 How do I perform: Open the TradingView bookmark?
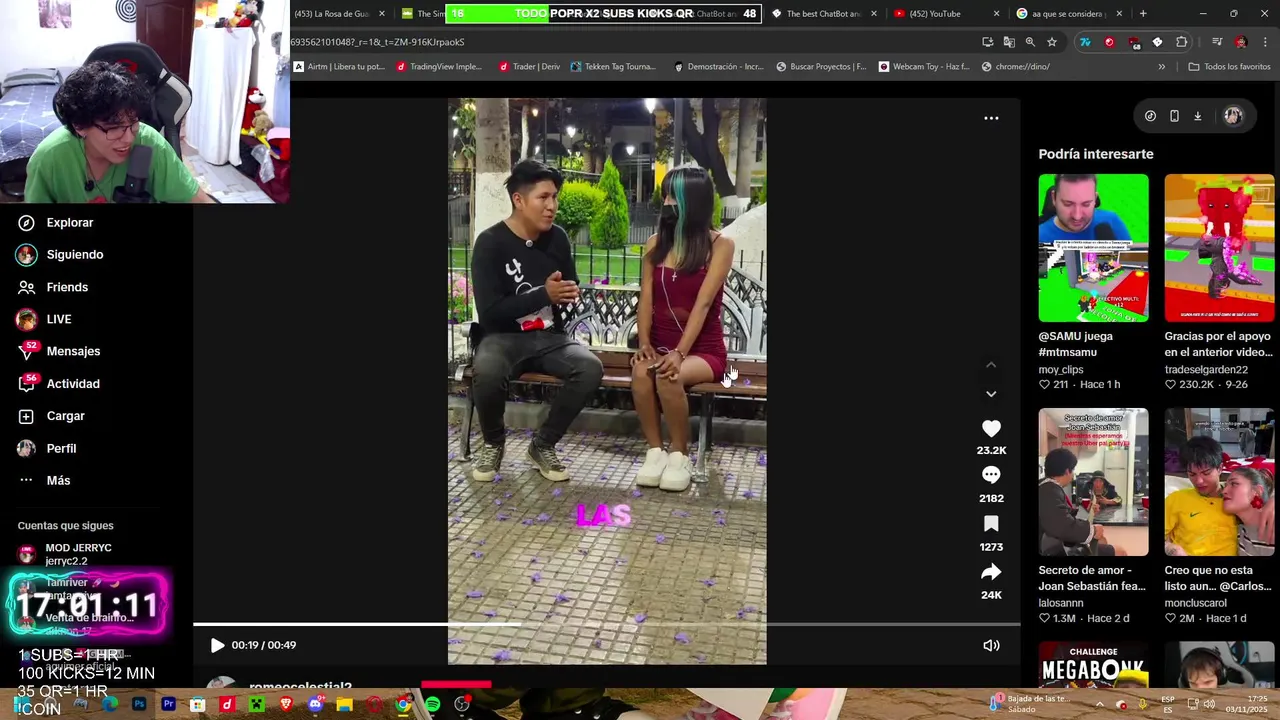[439, 67]
